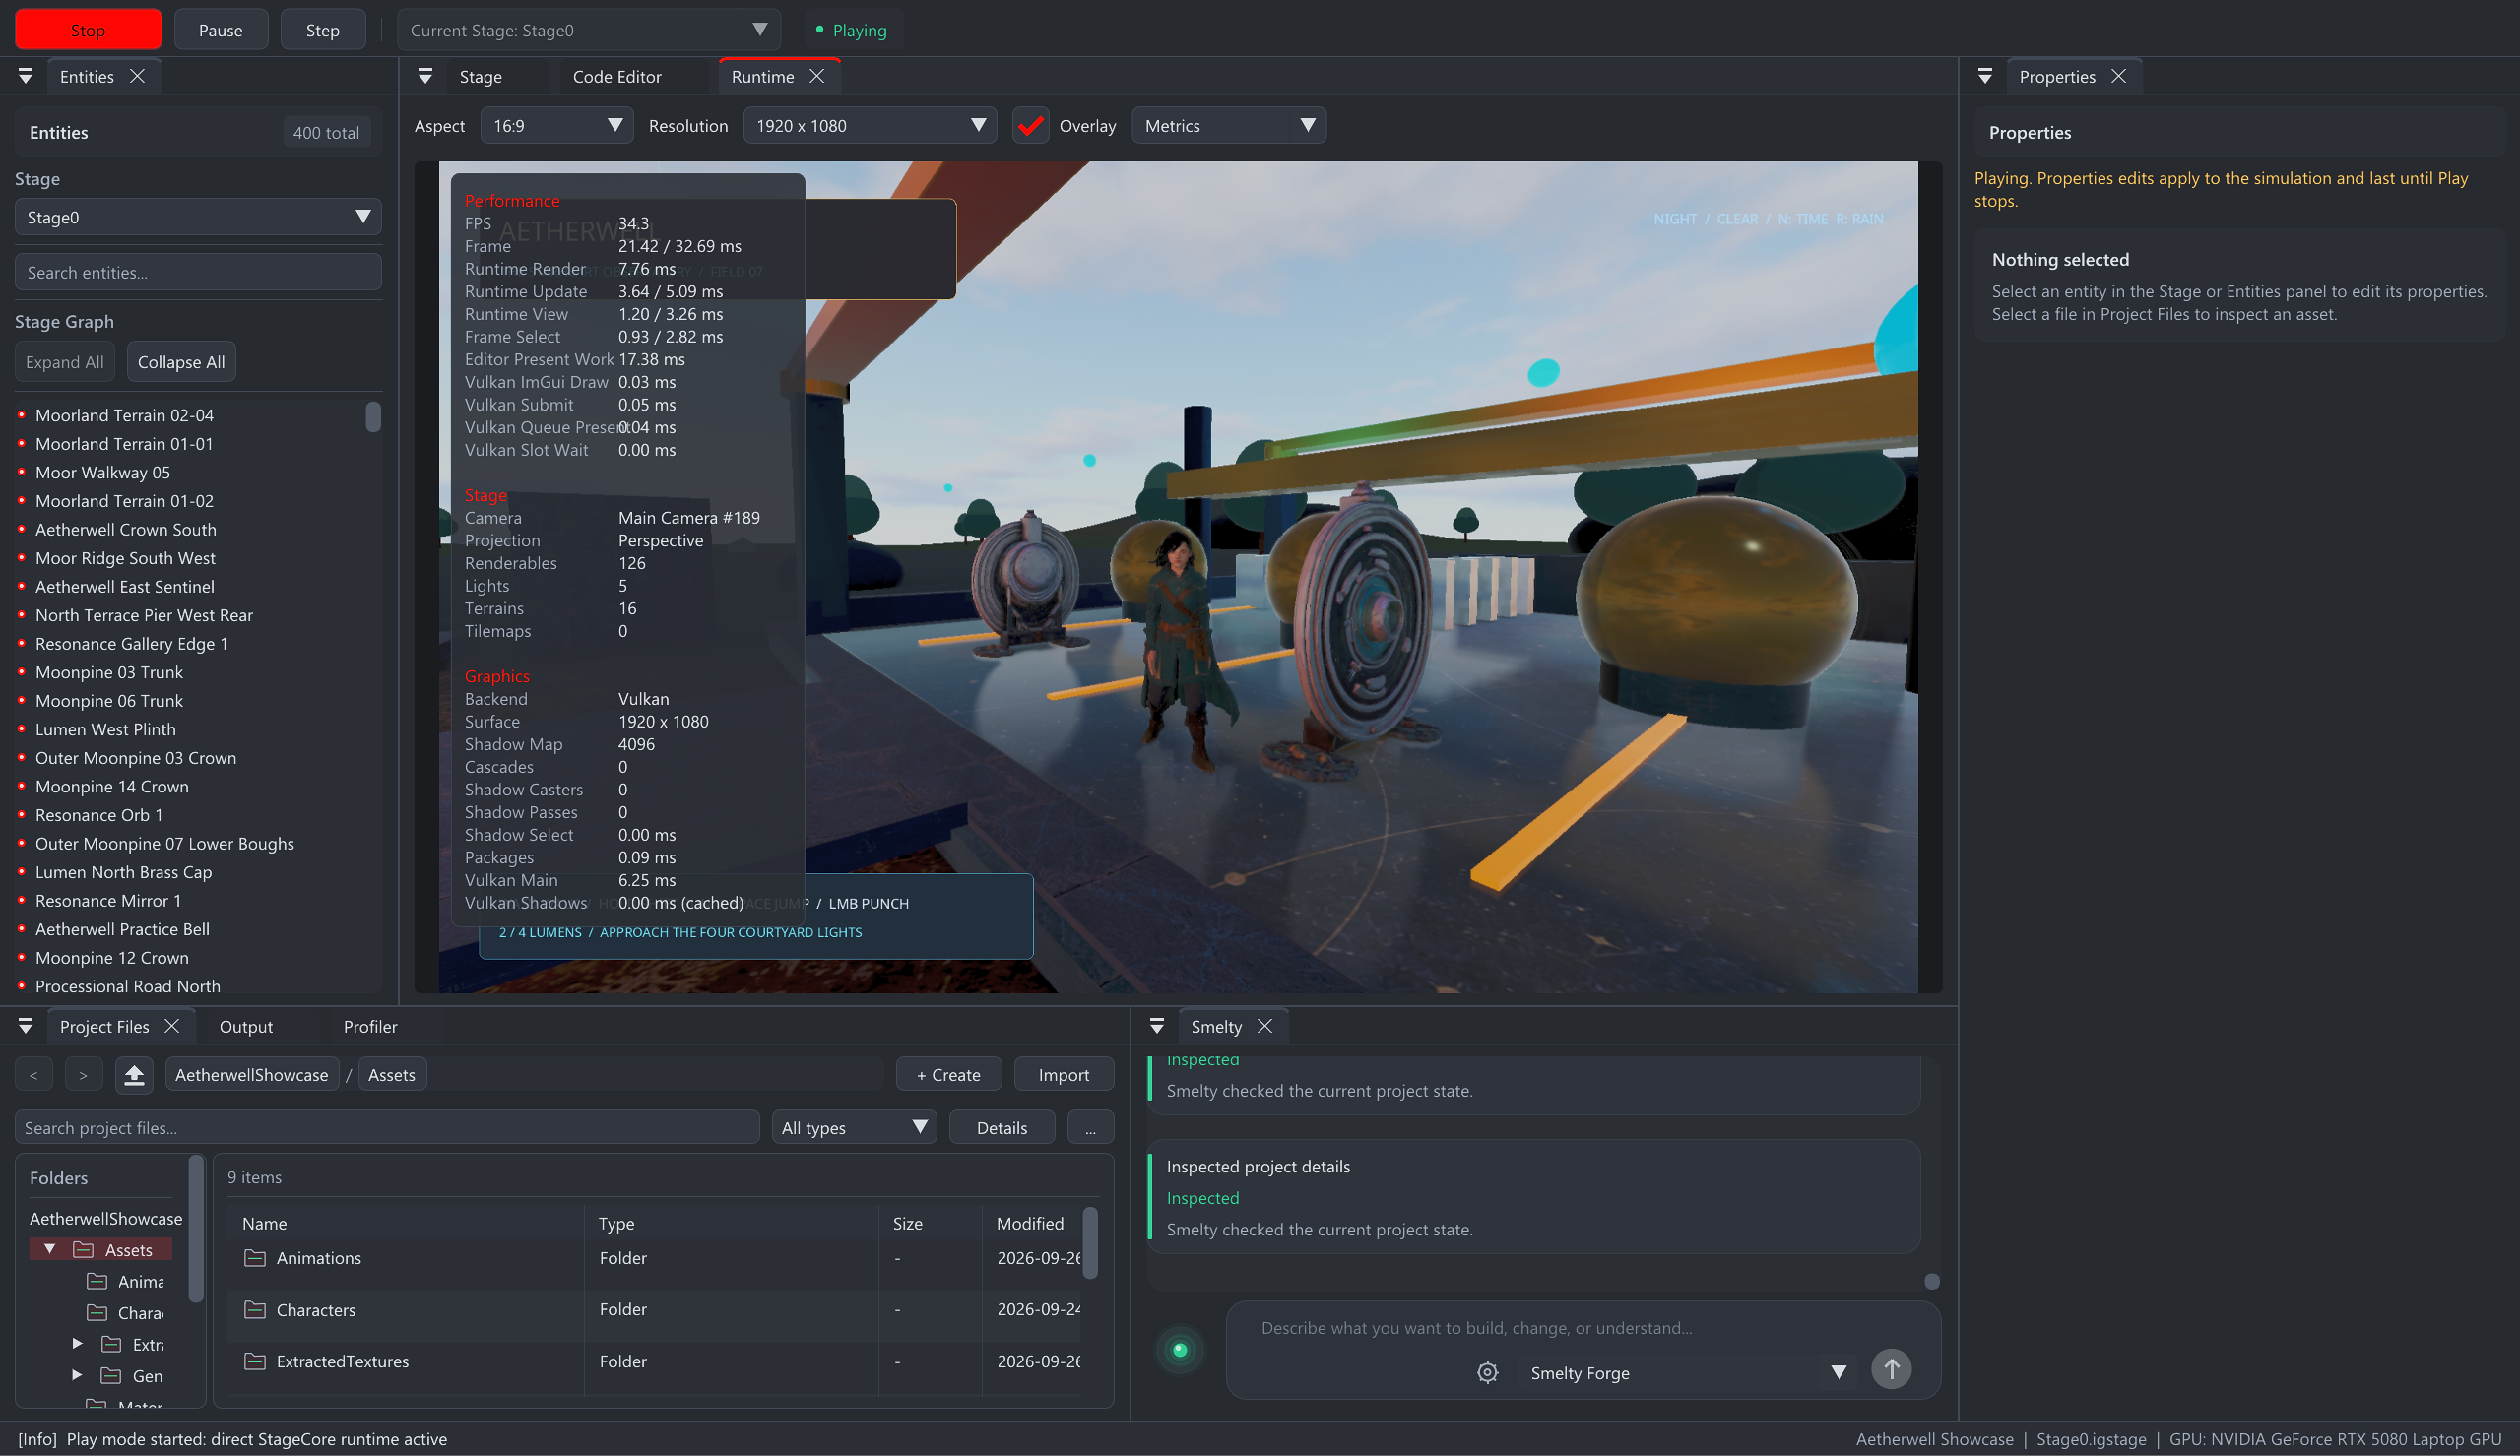Open the Aspect 16:9 dropdown
This screenshot has width=2520, height=1456.
(x=557, y=126)
